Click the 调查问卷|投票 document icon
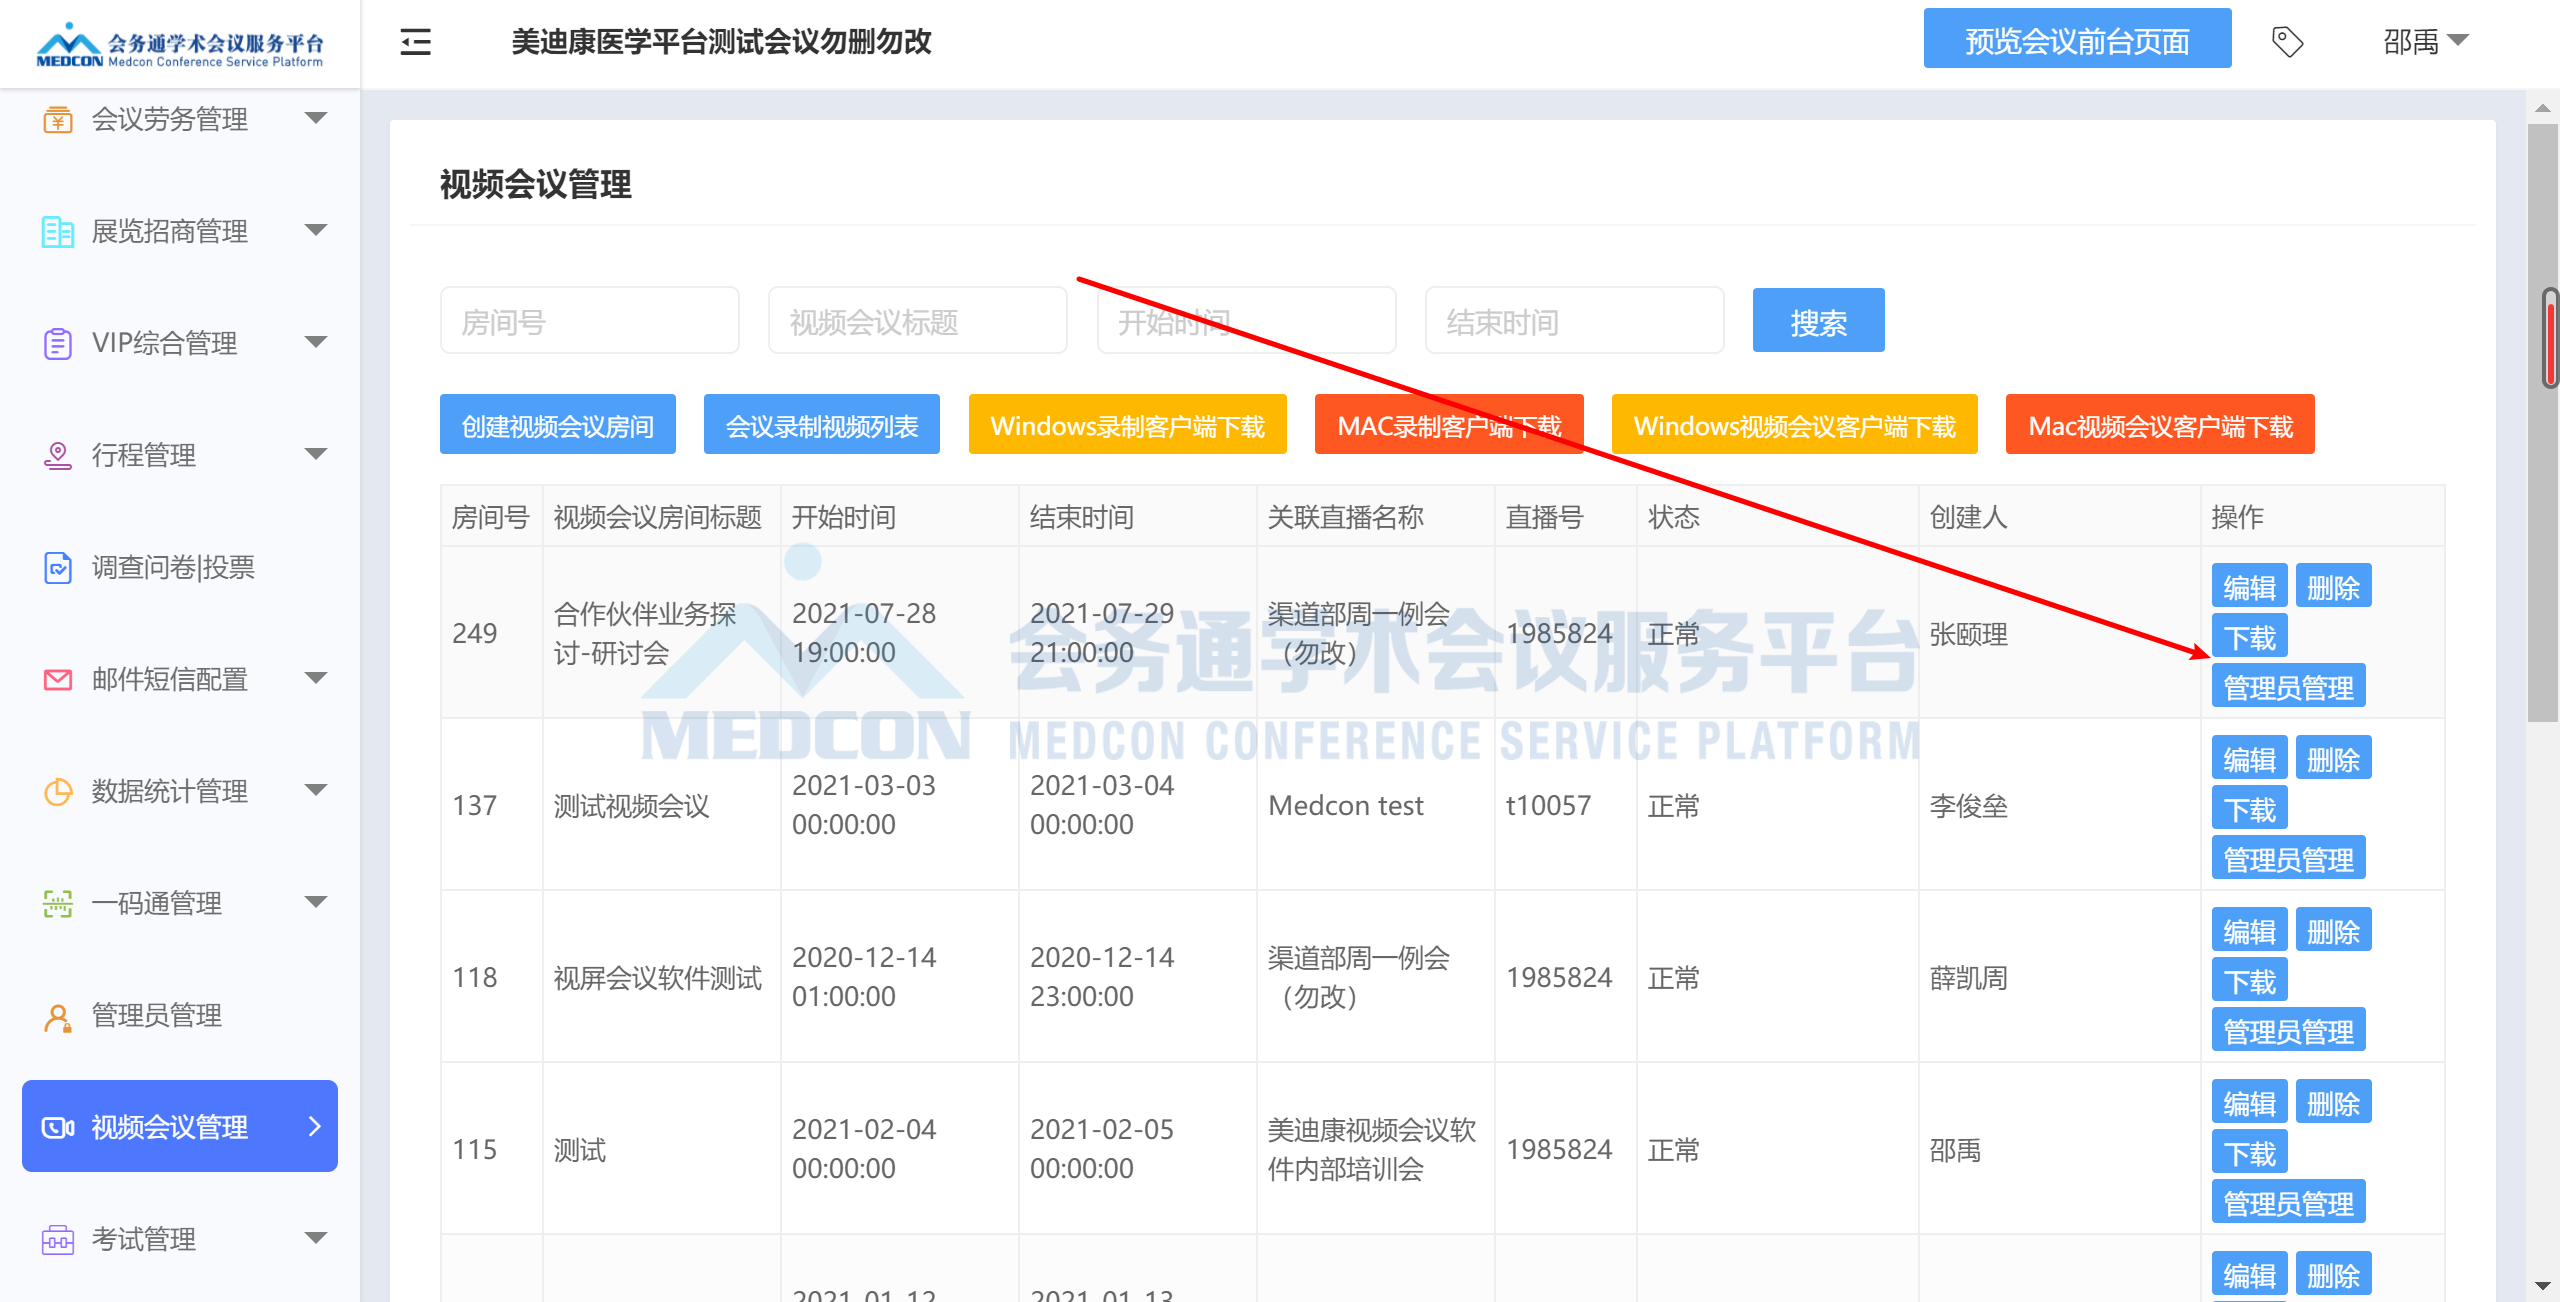The height and width of the screenshot is (1302, 2560). (x=58, y=568)
